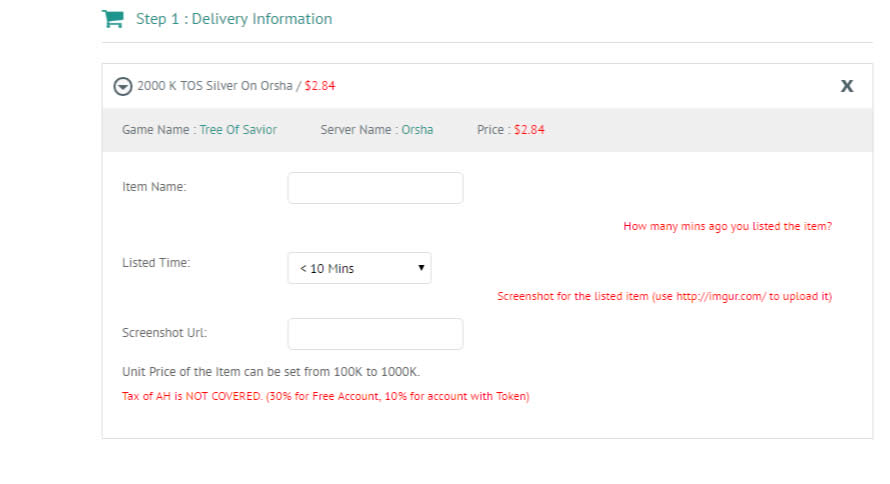Click the red $2.84 price in the title row
890x484 pixels.
coord(320,86)
